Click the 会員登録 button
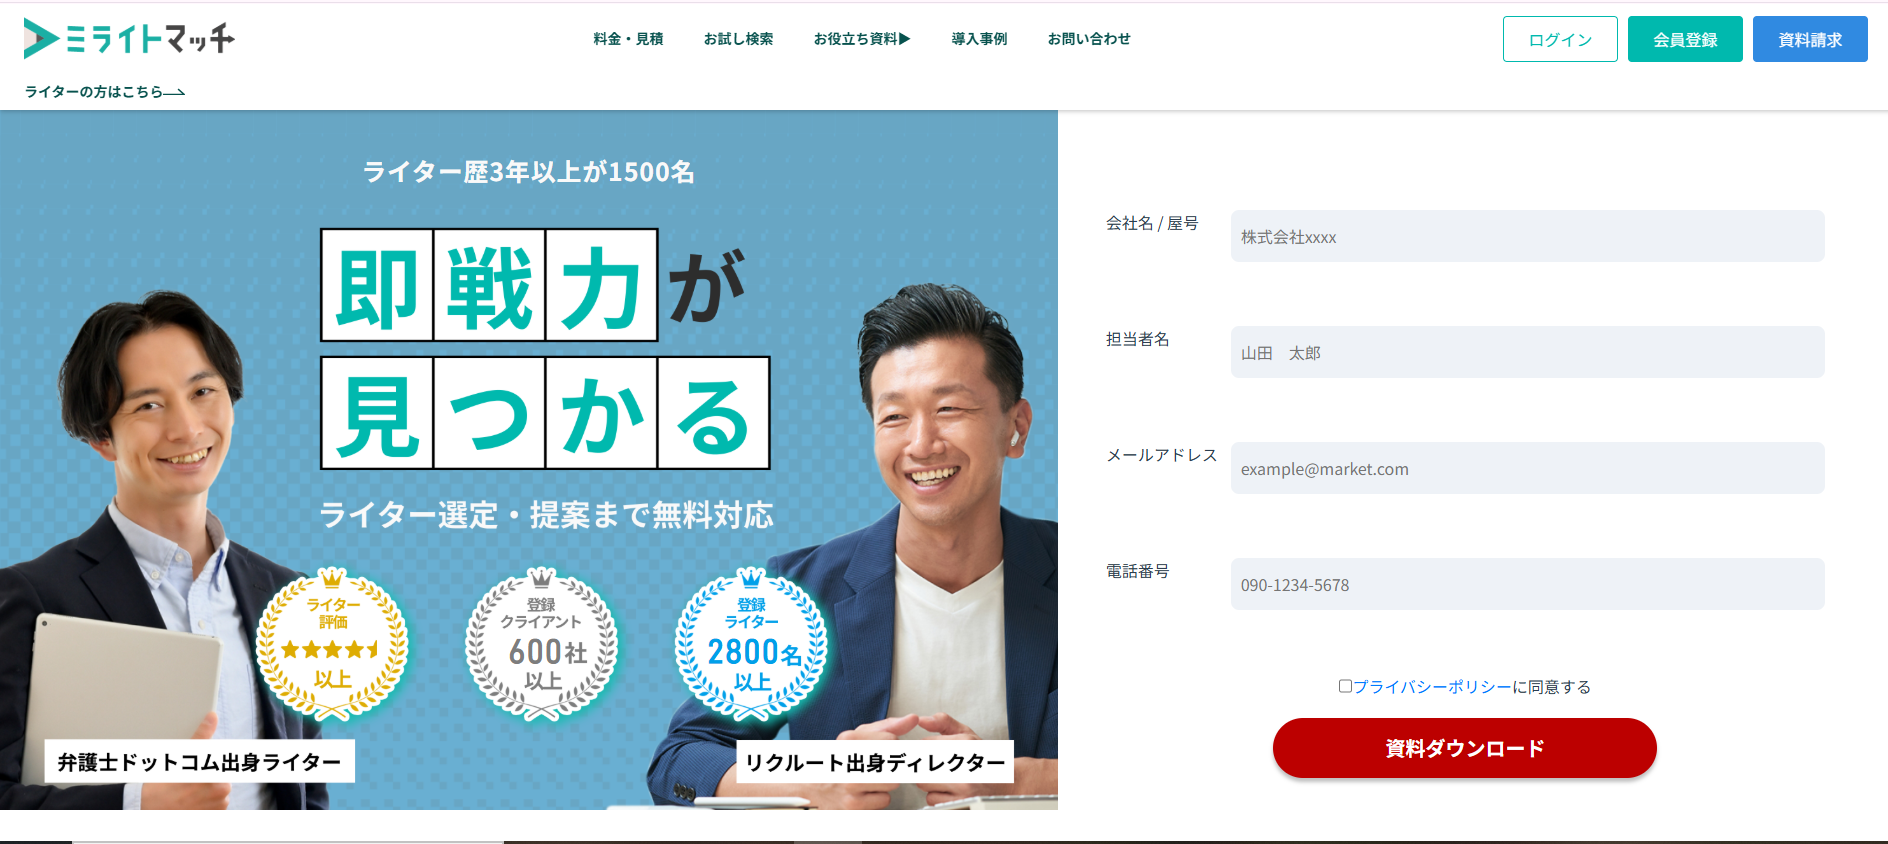Screen dimensions: 1888x844 click(x=1685, y=39)
